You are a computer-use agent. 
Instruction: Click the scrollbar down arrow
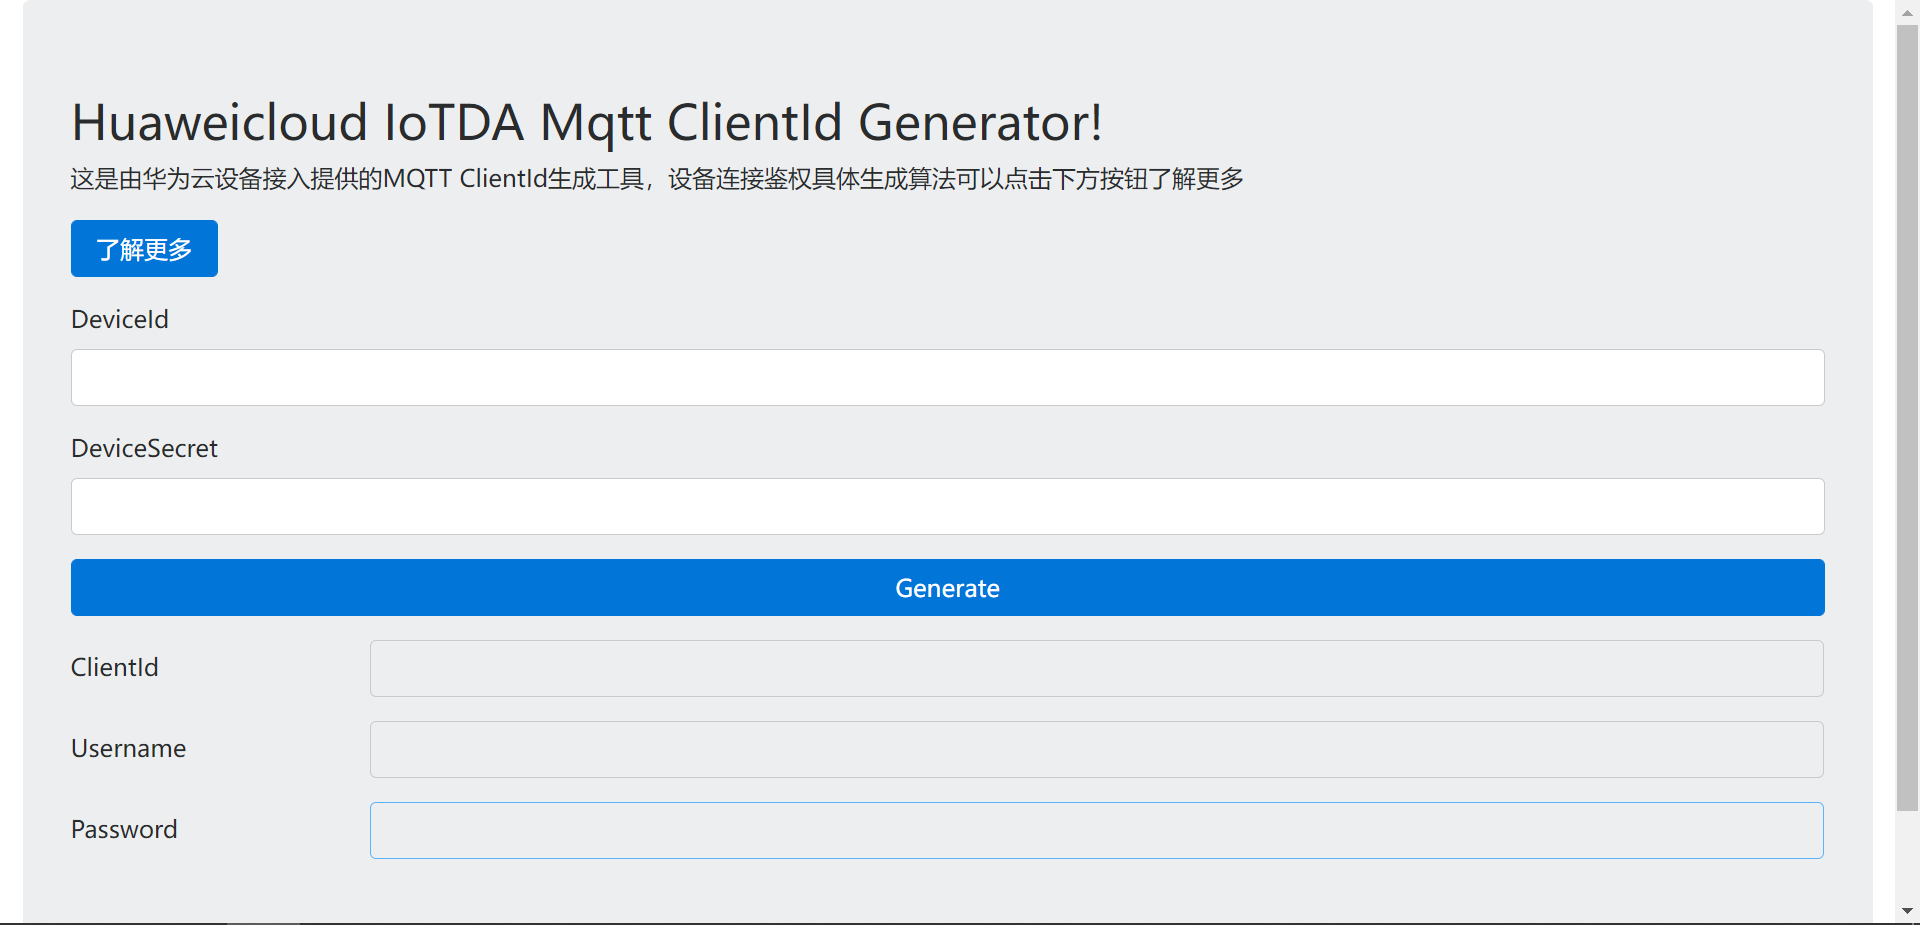[x=1907, y=911]
